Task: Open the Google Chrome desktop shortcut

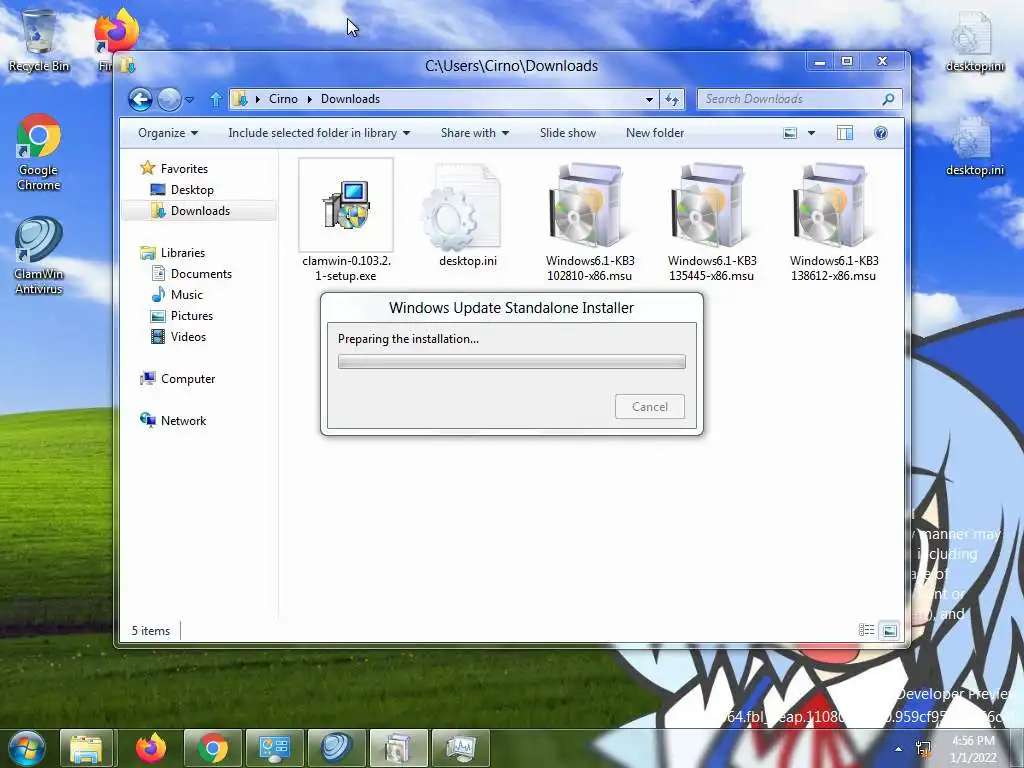Action: [39, 153]
